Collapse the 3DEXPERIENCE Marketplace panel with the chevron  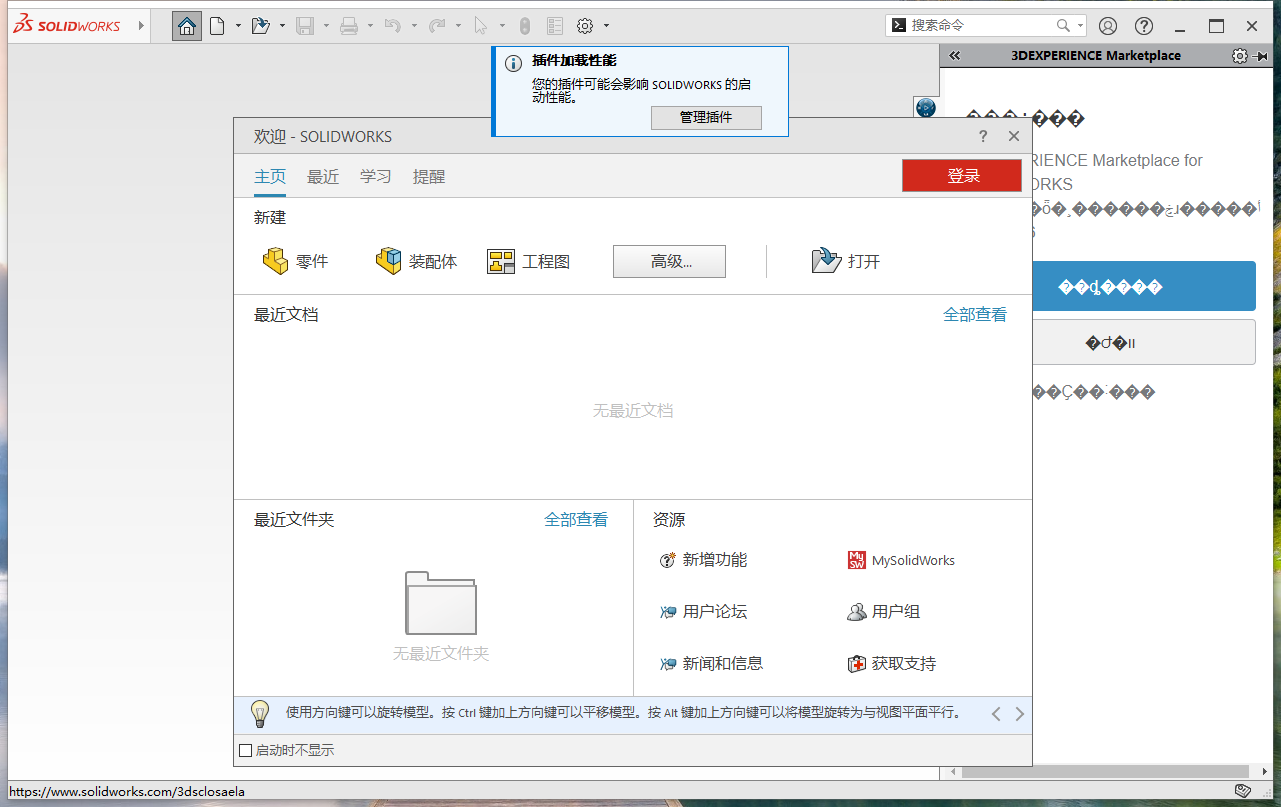[x=954, y=55]
